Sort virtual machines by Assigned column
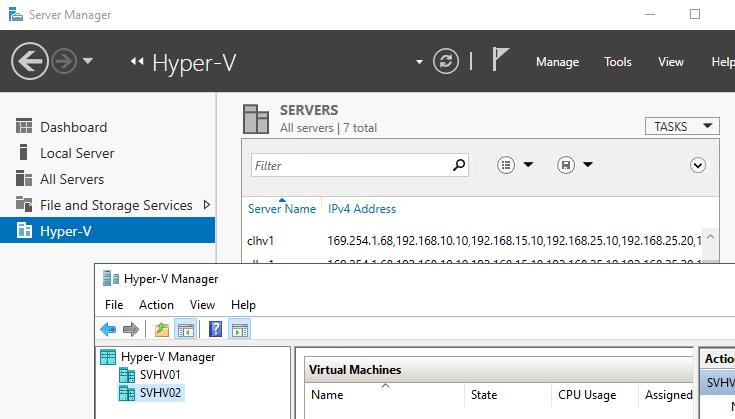735x419 pixels. tap(666, 395)
